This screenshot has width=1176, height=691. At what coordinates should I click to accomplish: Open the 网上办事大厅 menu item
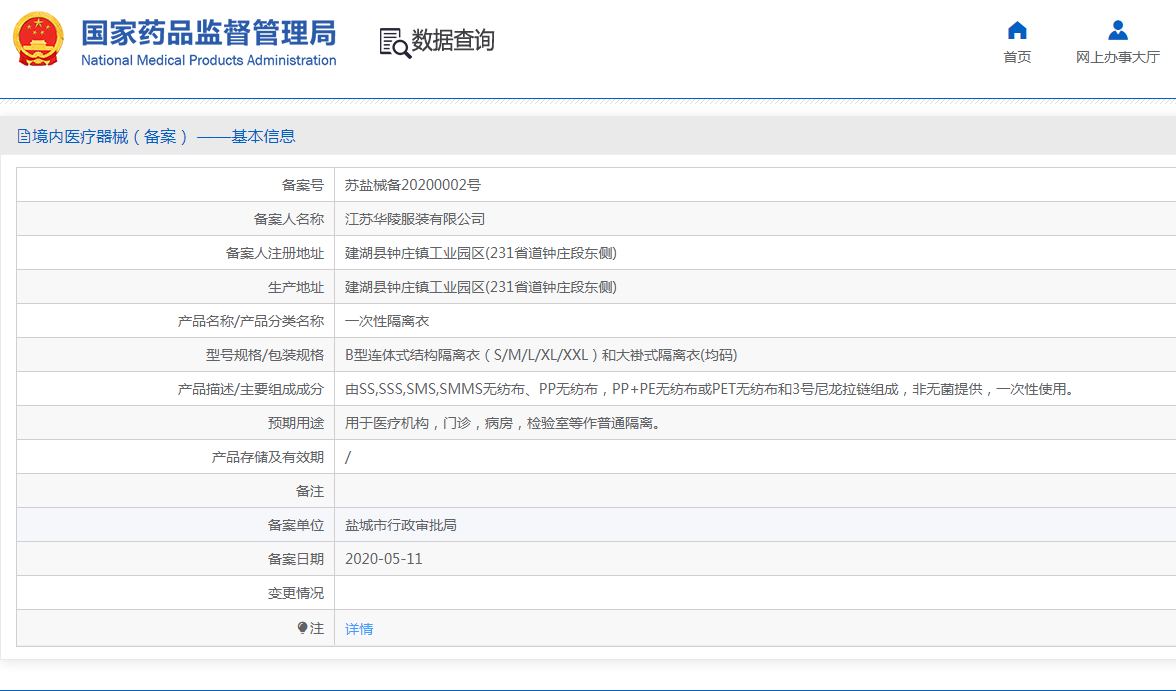(1117, 58)
